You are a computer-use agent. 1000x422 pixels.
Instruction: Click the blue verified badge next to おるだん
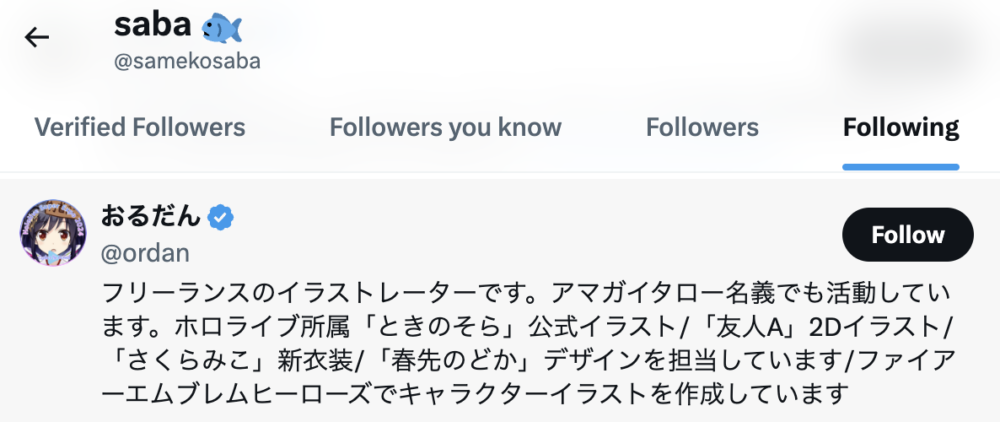click(x=222, y=215)
